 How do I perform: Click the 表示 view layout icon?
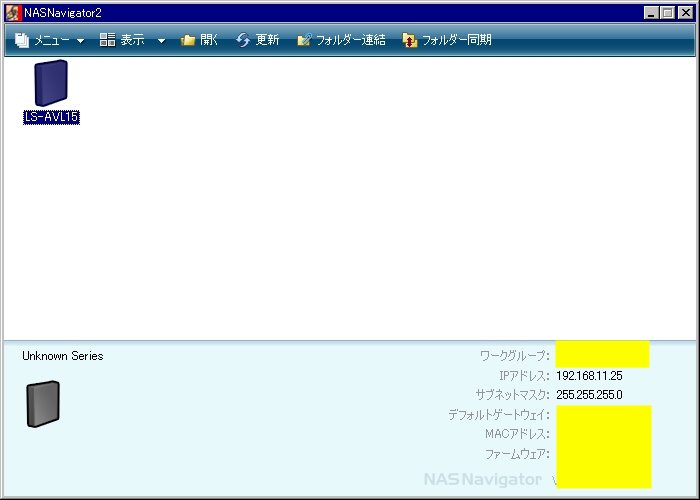(107, 40)
